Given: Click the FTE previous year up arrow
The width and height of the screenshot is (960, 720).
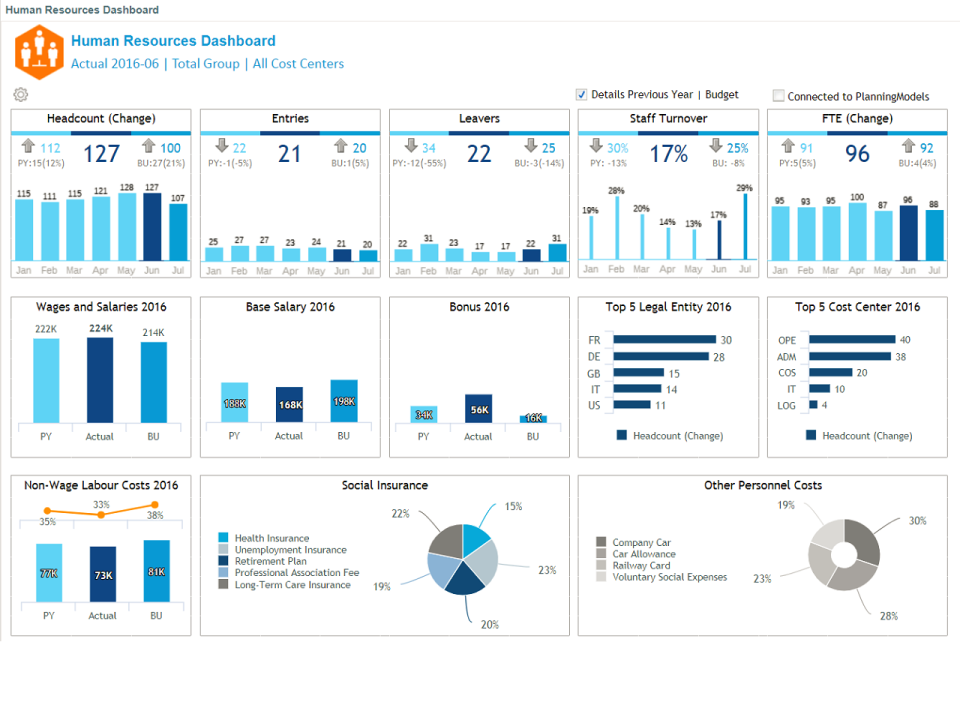Looking at the screenshot, I should tap(788, 146).
